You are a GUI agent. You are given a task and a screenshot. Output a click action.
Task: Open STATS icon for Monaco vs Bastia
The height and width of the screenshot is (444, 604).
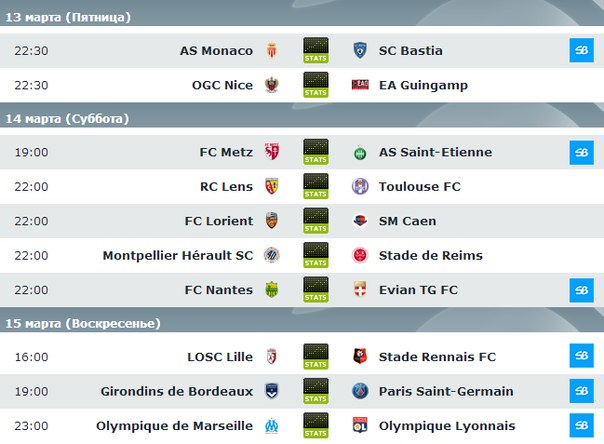click(315, 51)
